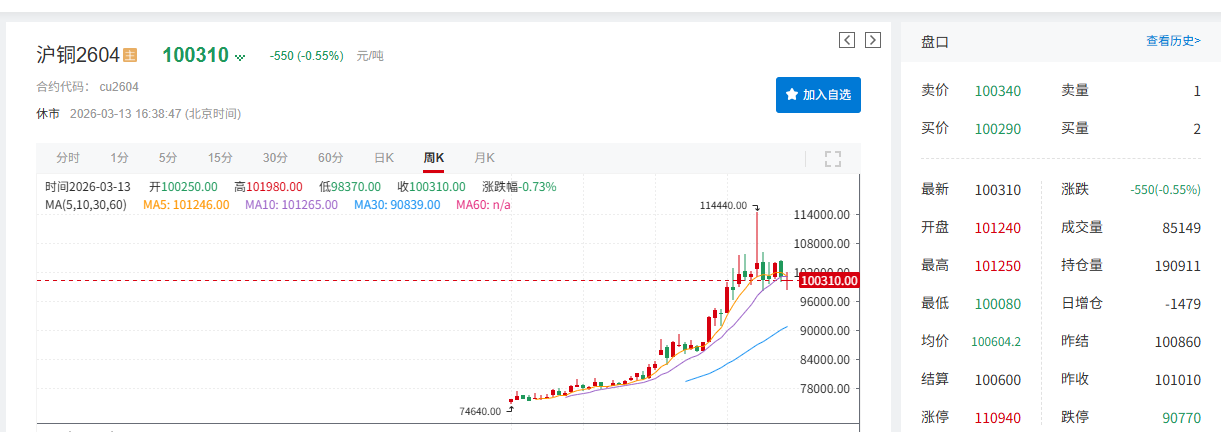Image resolution: width=1221 pixels, height=432 pixels.
Task: Open the 查看历史 link
Action: click(1173, 41)
